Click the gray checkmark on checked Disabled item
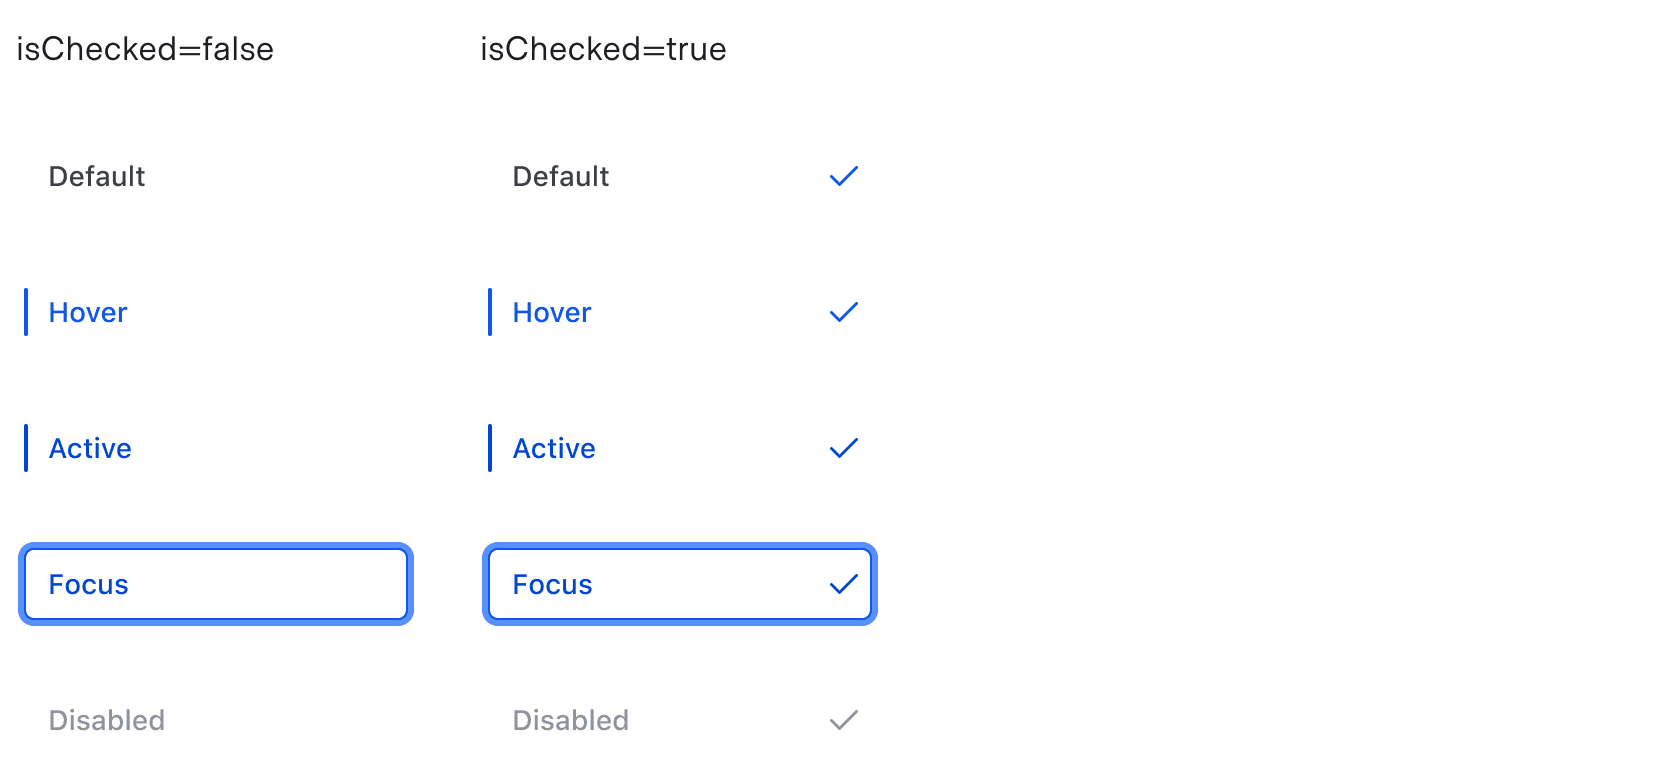 [843, 720]
